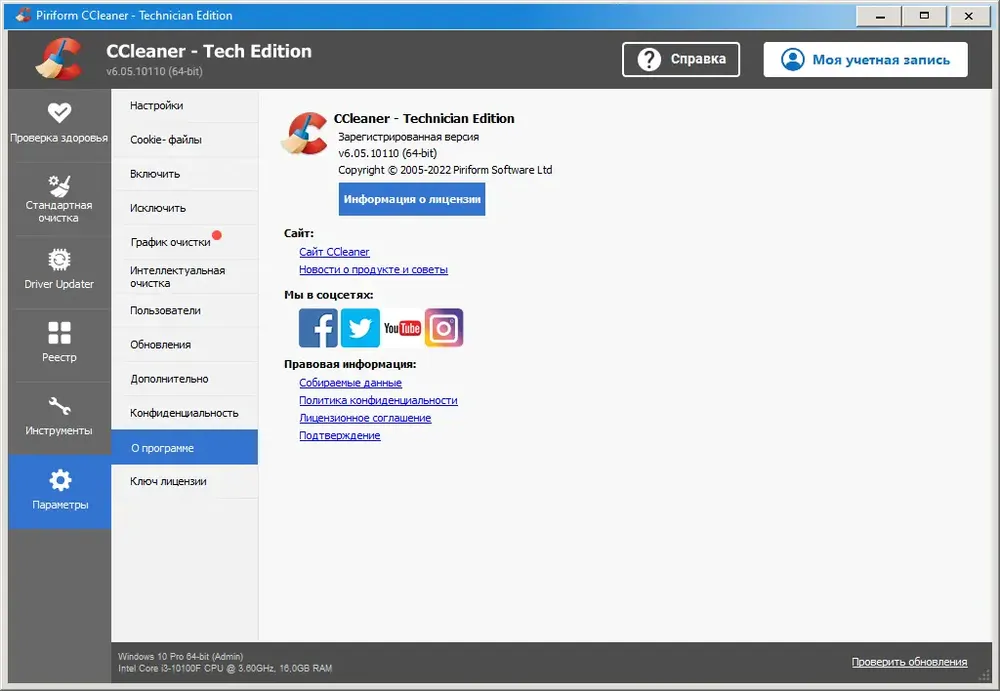The width and height of the screenshot is (1000, 691).
Task: Select the Стандартная очистка broom icon
Action: (x=59, y=186)
